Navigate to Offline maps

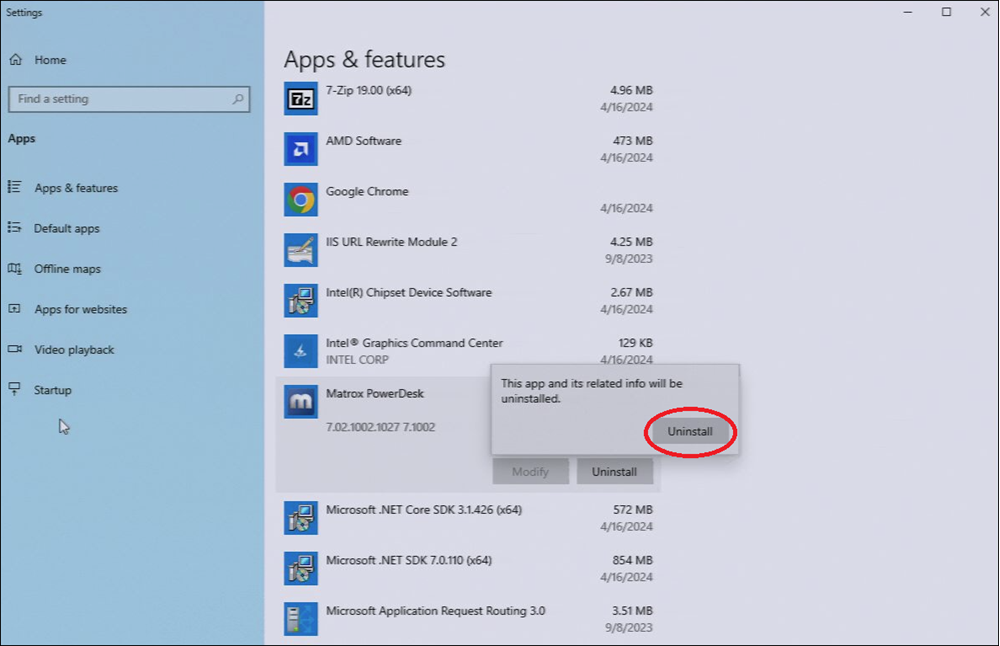(67, 269)
